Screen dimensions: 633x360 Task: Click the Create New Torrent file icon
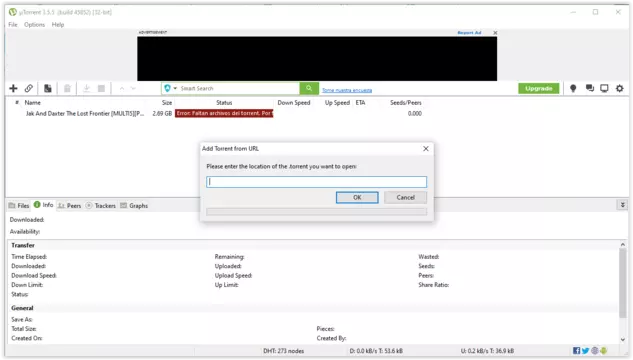click(x=48, y=88)
